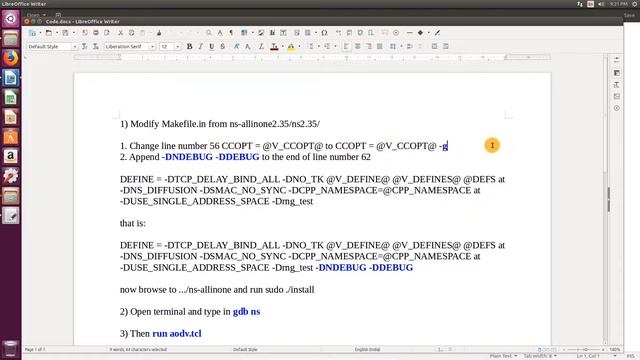The width and height of the screenshot is (640, 360).
Task: Click the Export as PDF icon
Action: coord(85,33)
